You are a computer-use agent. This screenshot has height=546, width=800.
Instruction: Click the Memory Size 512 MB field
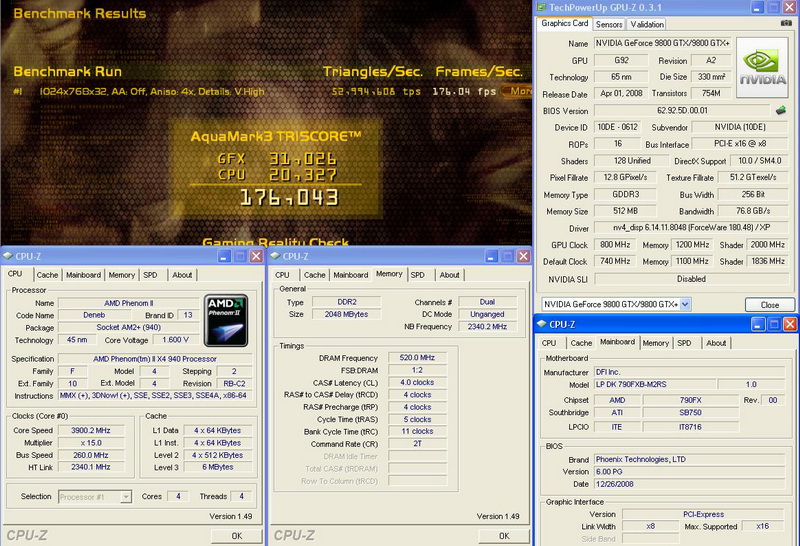click(x=625, y=211)
